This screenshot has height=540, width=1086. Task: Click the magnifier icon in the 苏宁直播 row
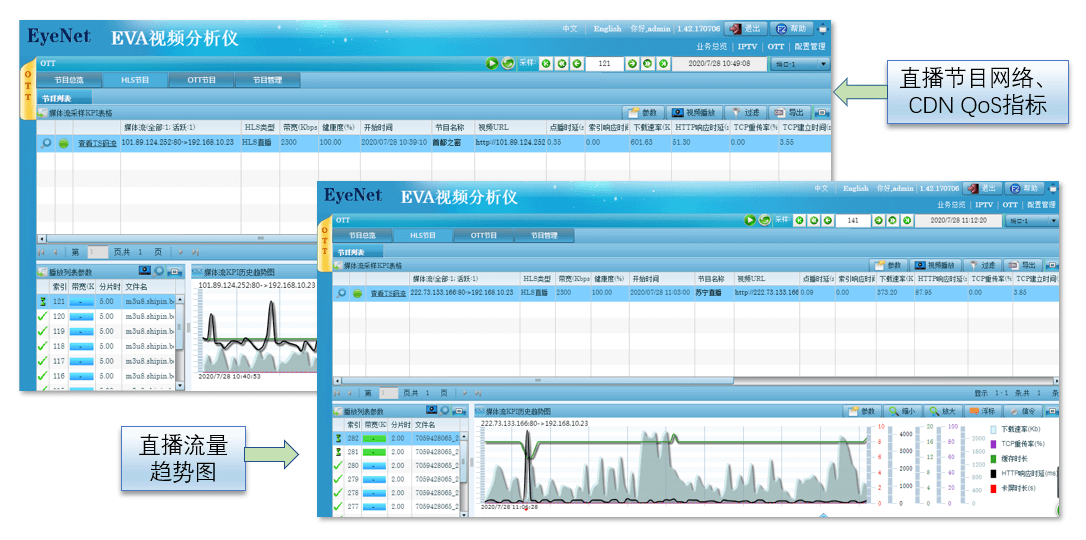point(342,293)
